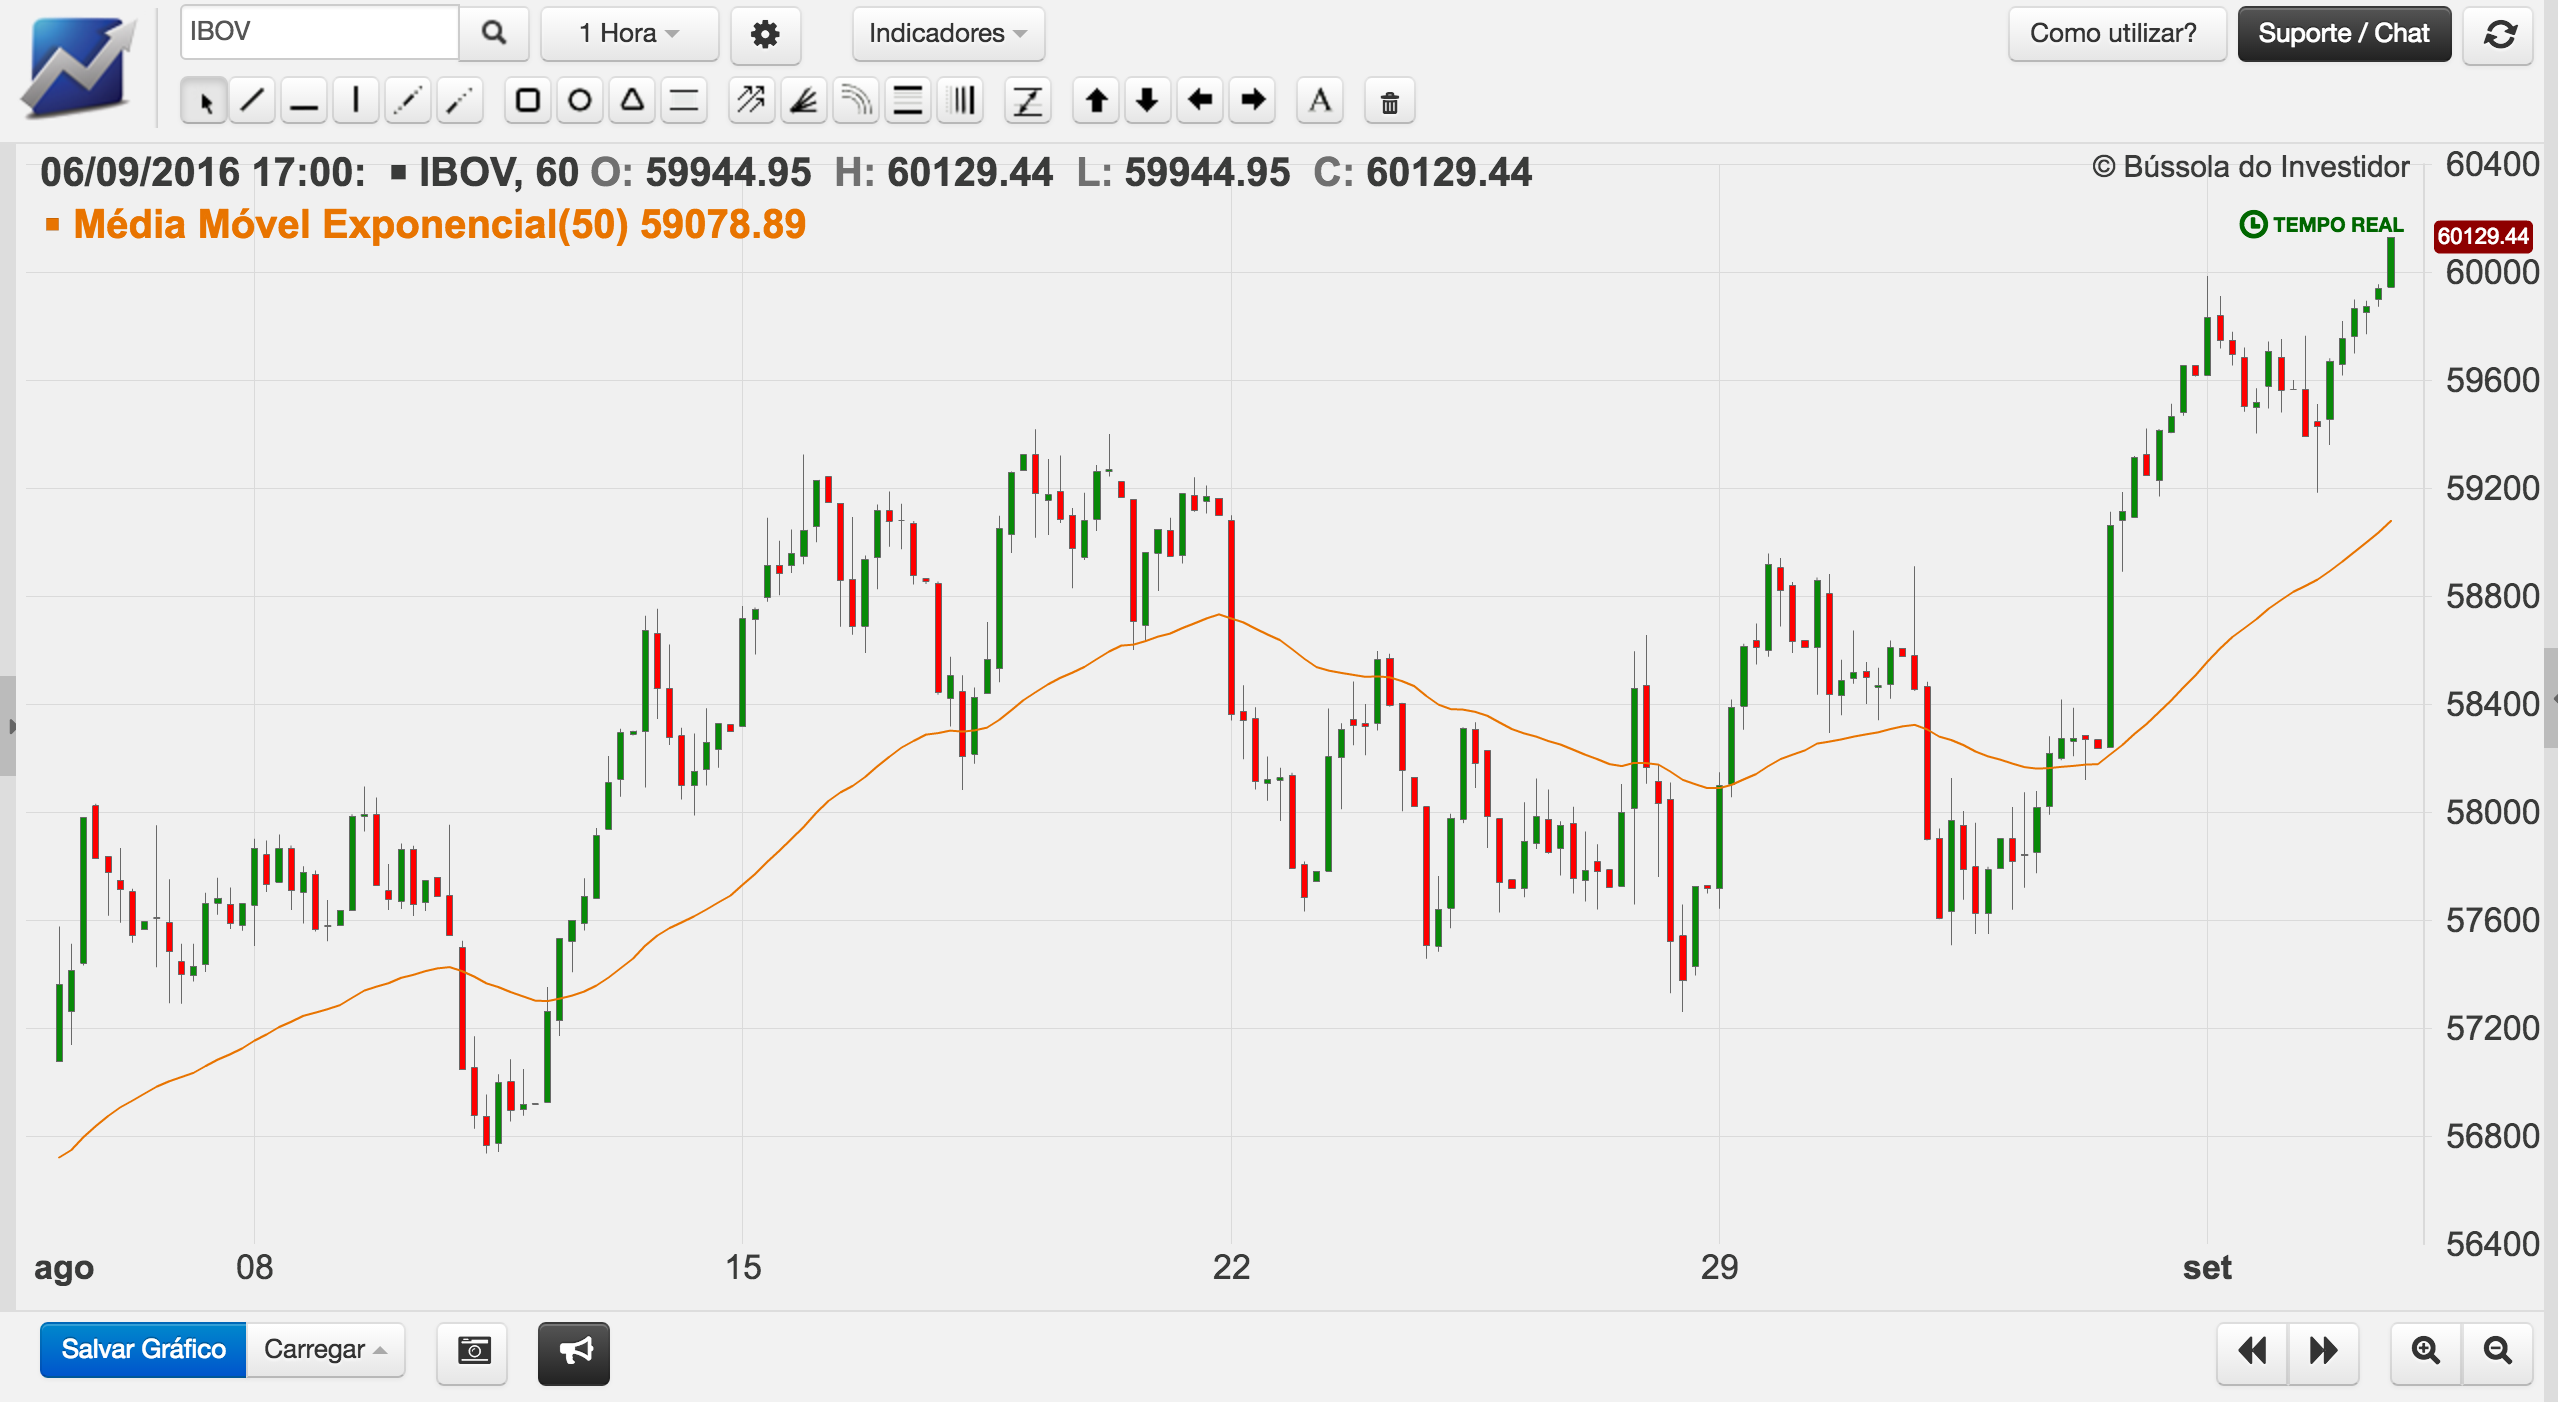Select the right arrow marker tool
The image size is (2558, 1402).
[1252, 101]
